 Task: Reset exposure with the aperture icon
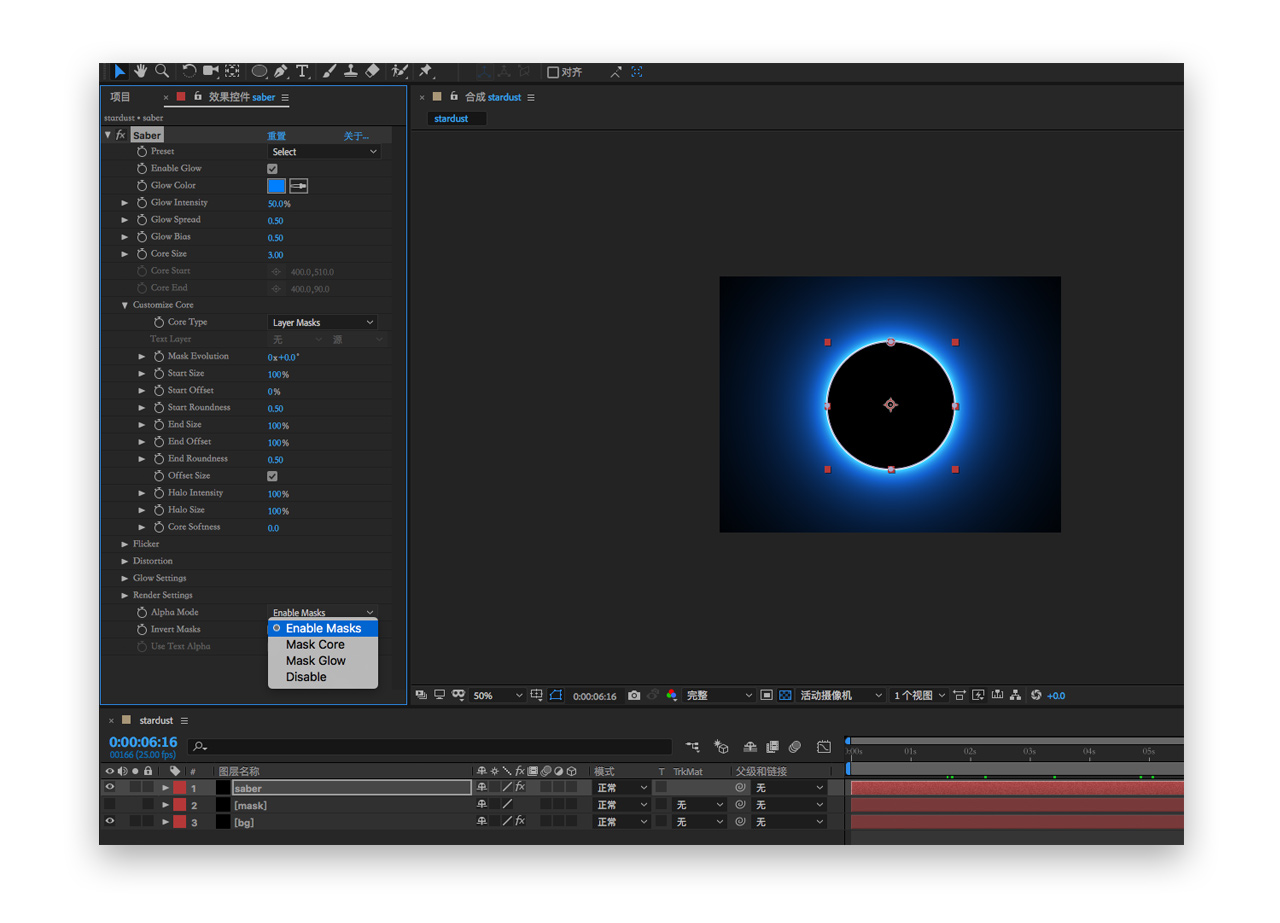[1036, 695]
